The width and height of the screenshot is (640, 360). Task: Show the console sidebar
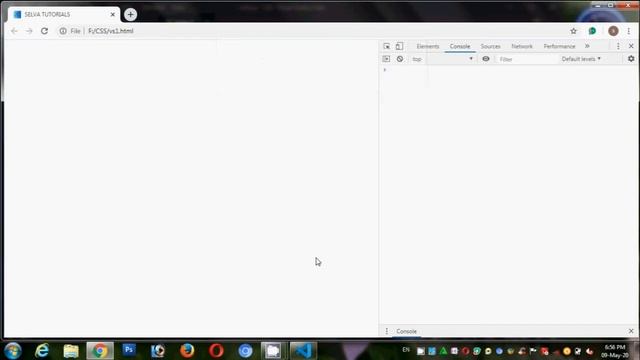coord(386,59)
